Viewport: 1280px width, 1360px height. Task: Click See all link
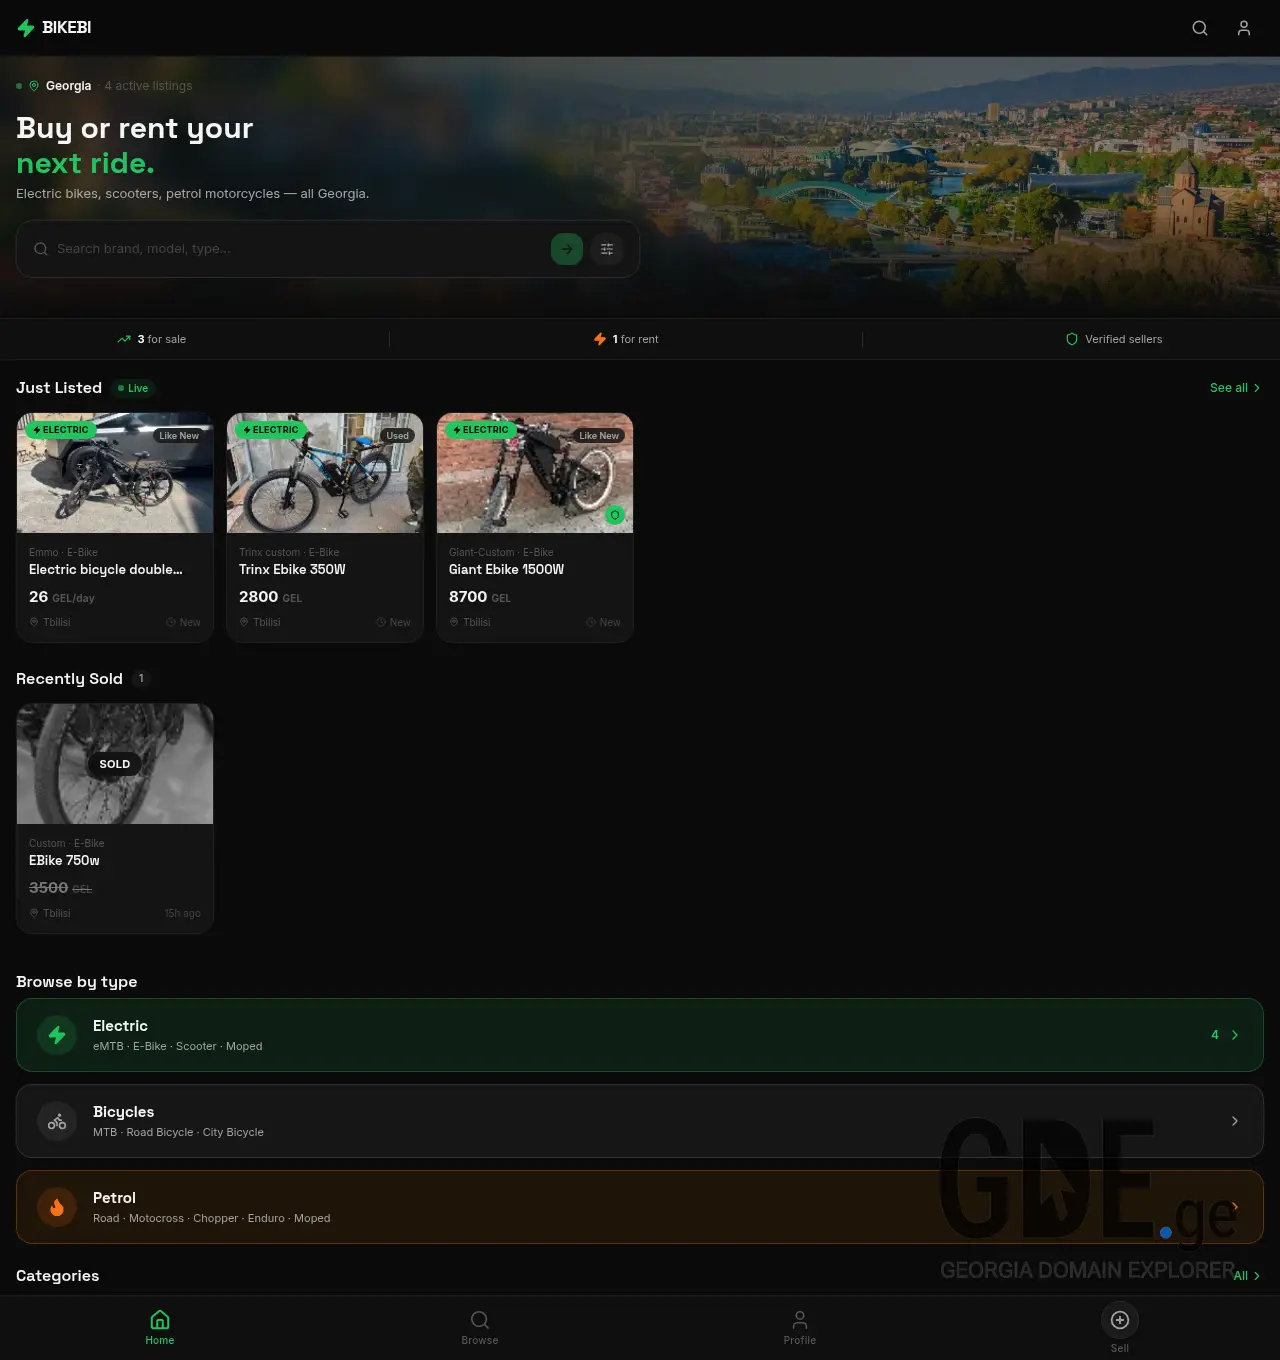pos(1229,388)
